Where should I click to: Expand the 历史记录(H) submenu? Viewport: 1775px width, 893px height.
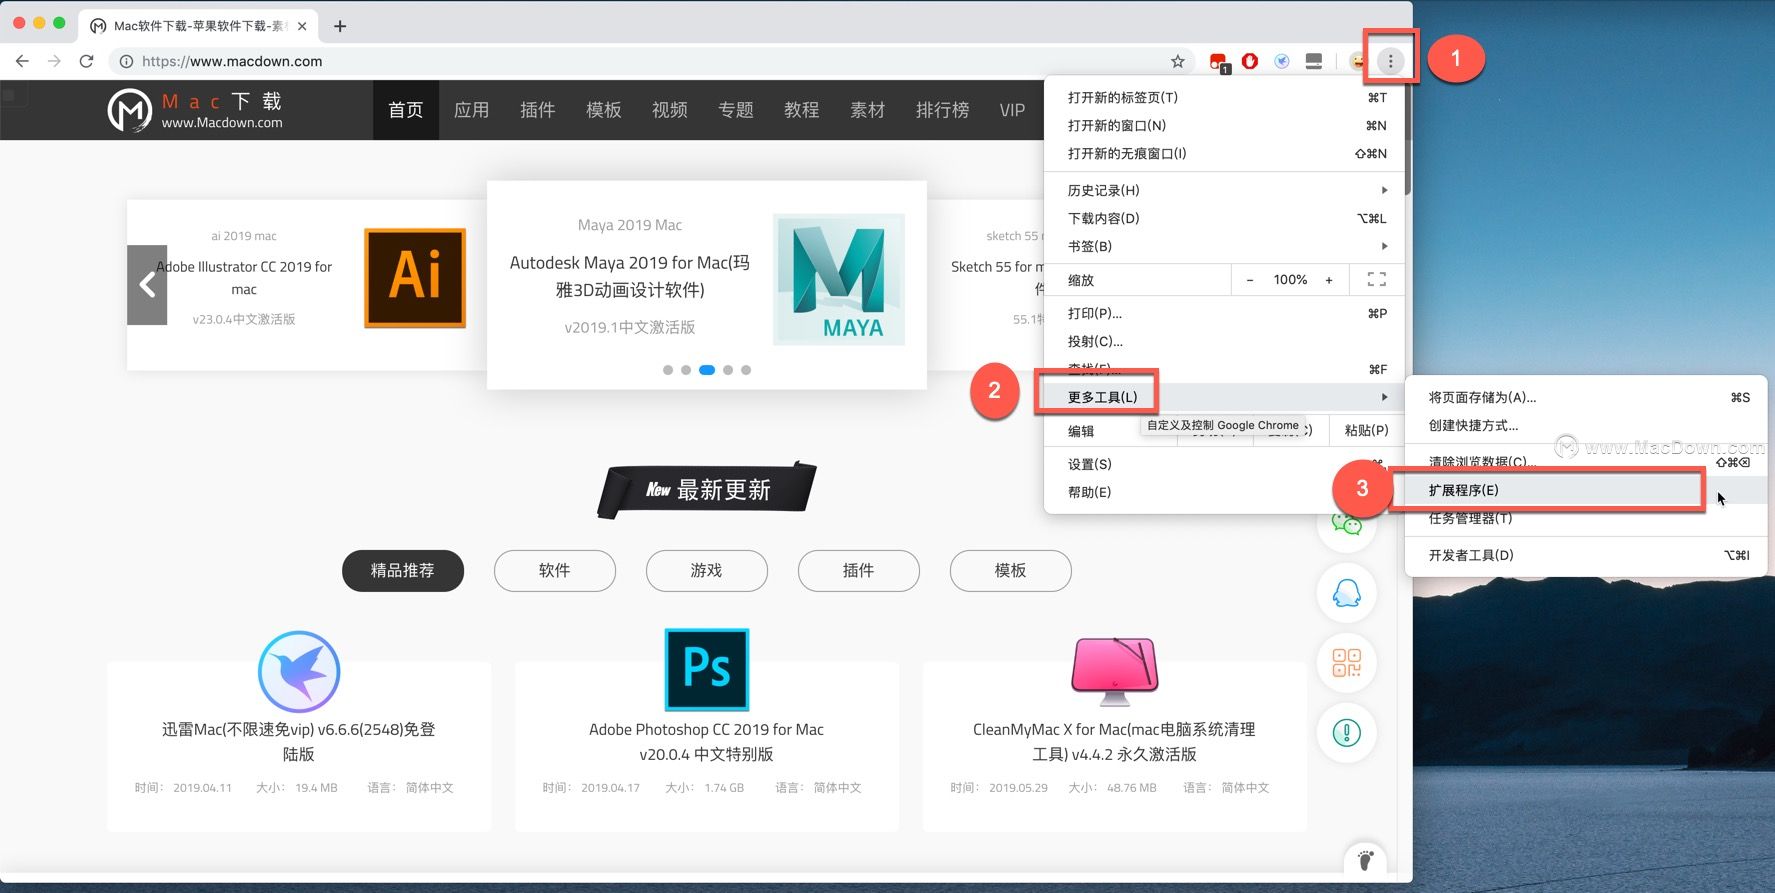click(x=1224, y=190)
